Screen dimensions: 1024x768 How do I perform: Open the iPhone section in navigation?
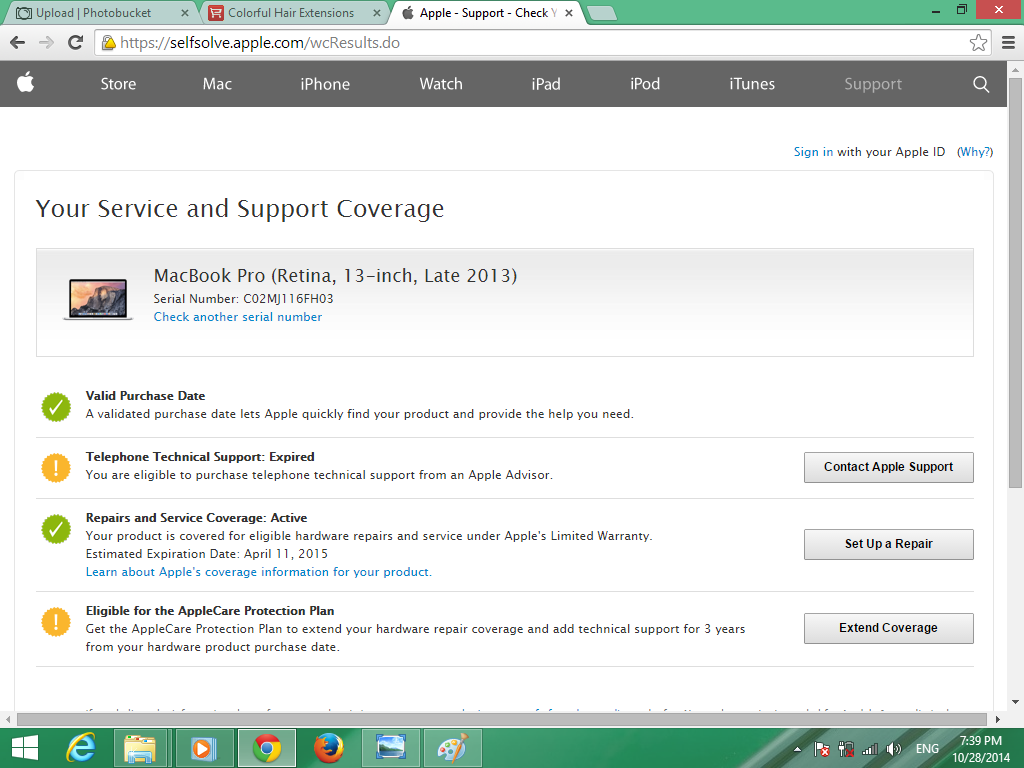coord(325,84)
